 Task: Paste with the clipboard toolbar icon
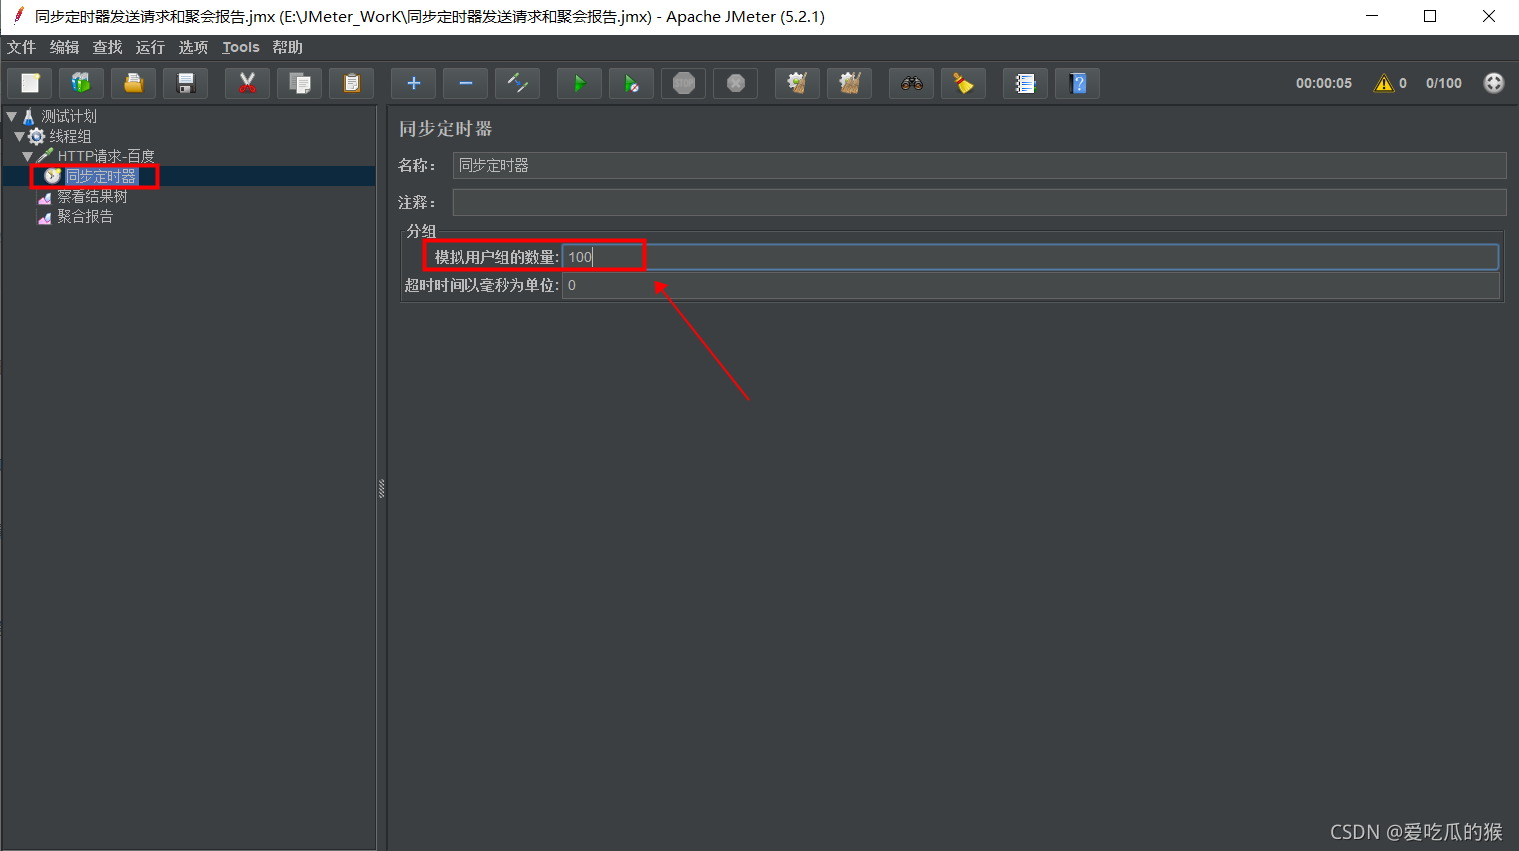coord(352,83)
